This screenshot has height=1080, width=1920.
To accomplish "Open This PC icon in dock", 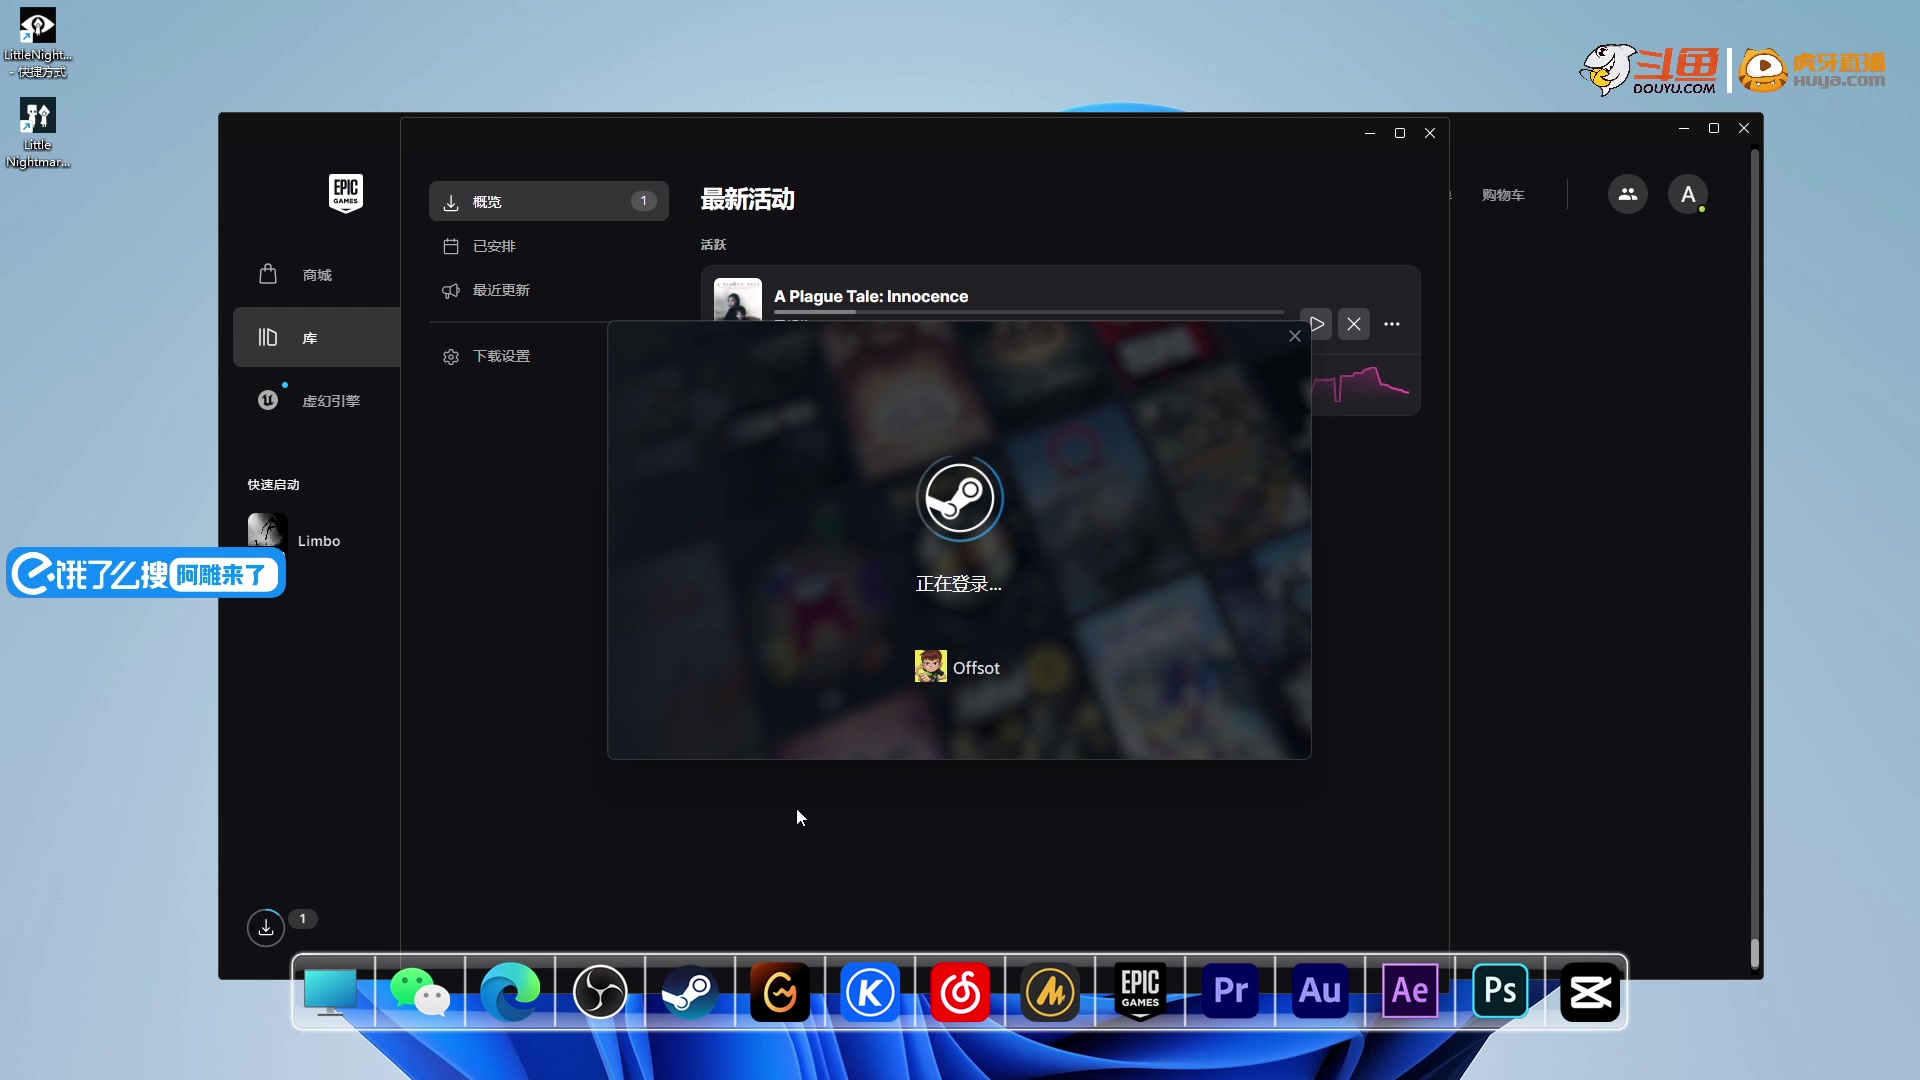I will click(x=330, y=992).
